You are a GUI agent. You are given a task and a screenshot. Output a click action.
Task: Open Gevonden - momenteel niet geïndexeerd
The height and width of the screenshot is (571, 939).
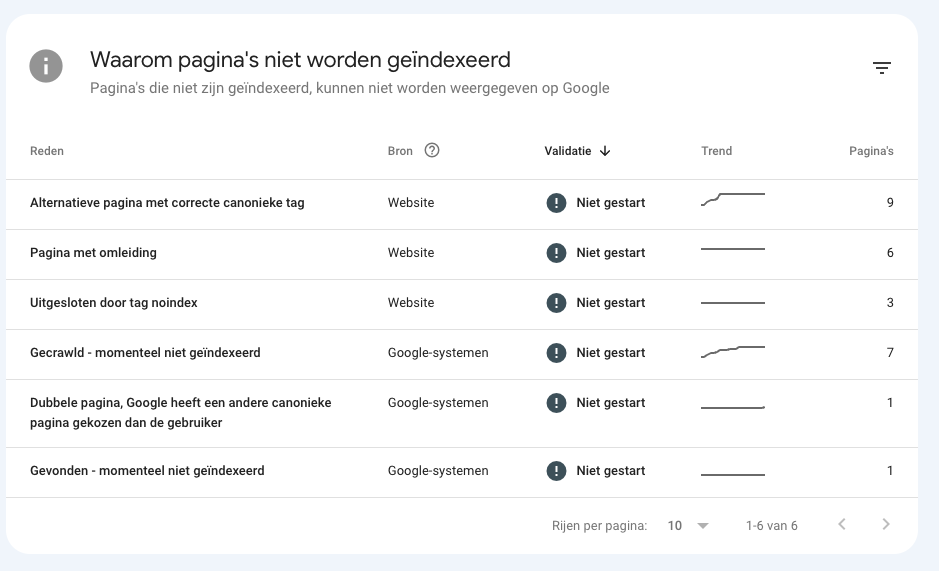click(x=147, y=471)
